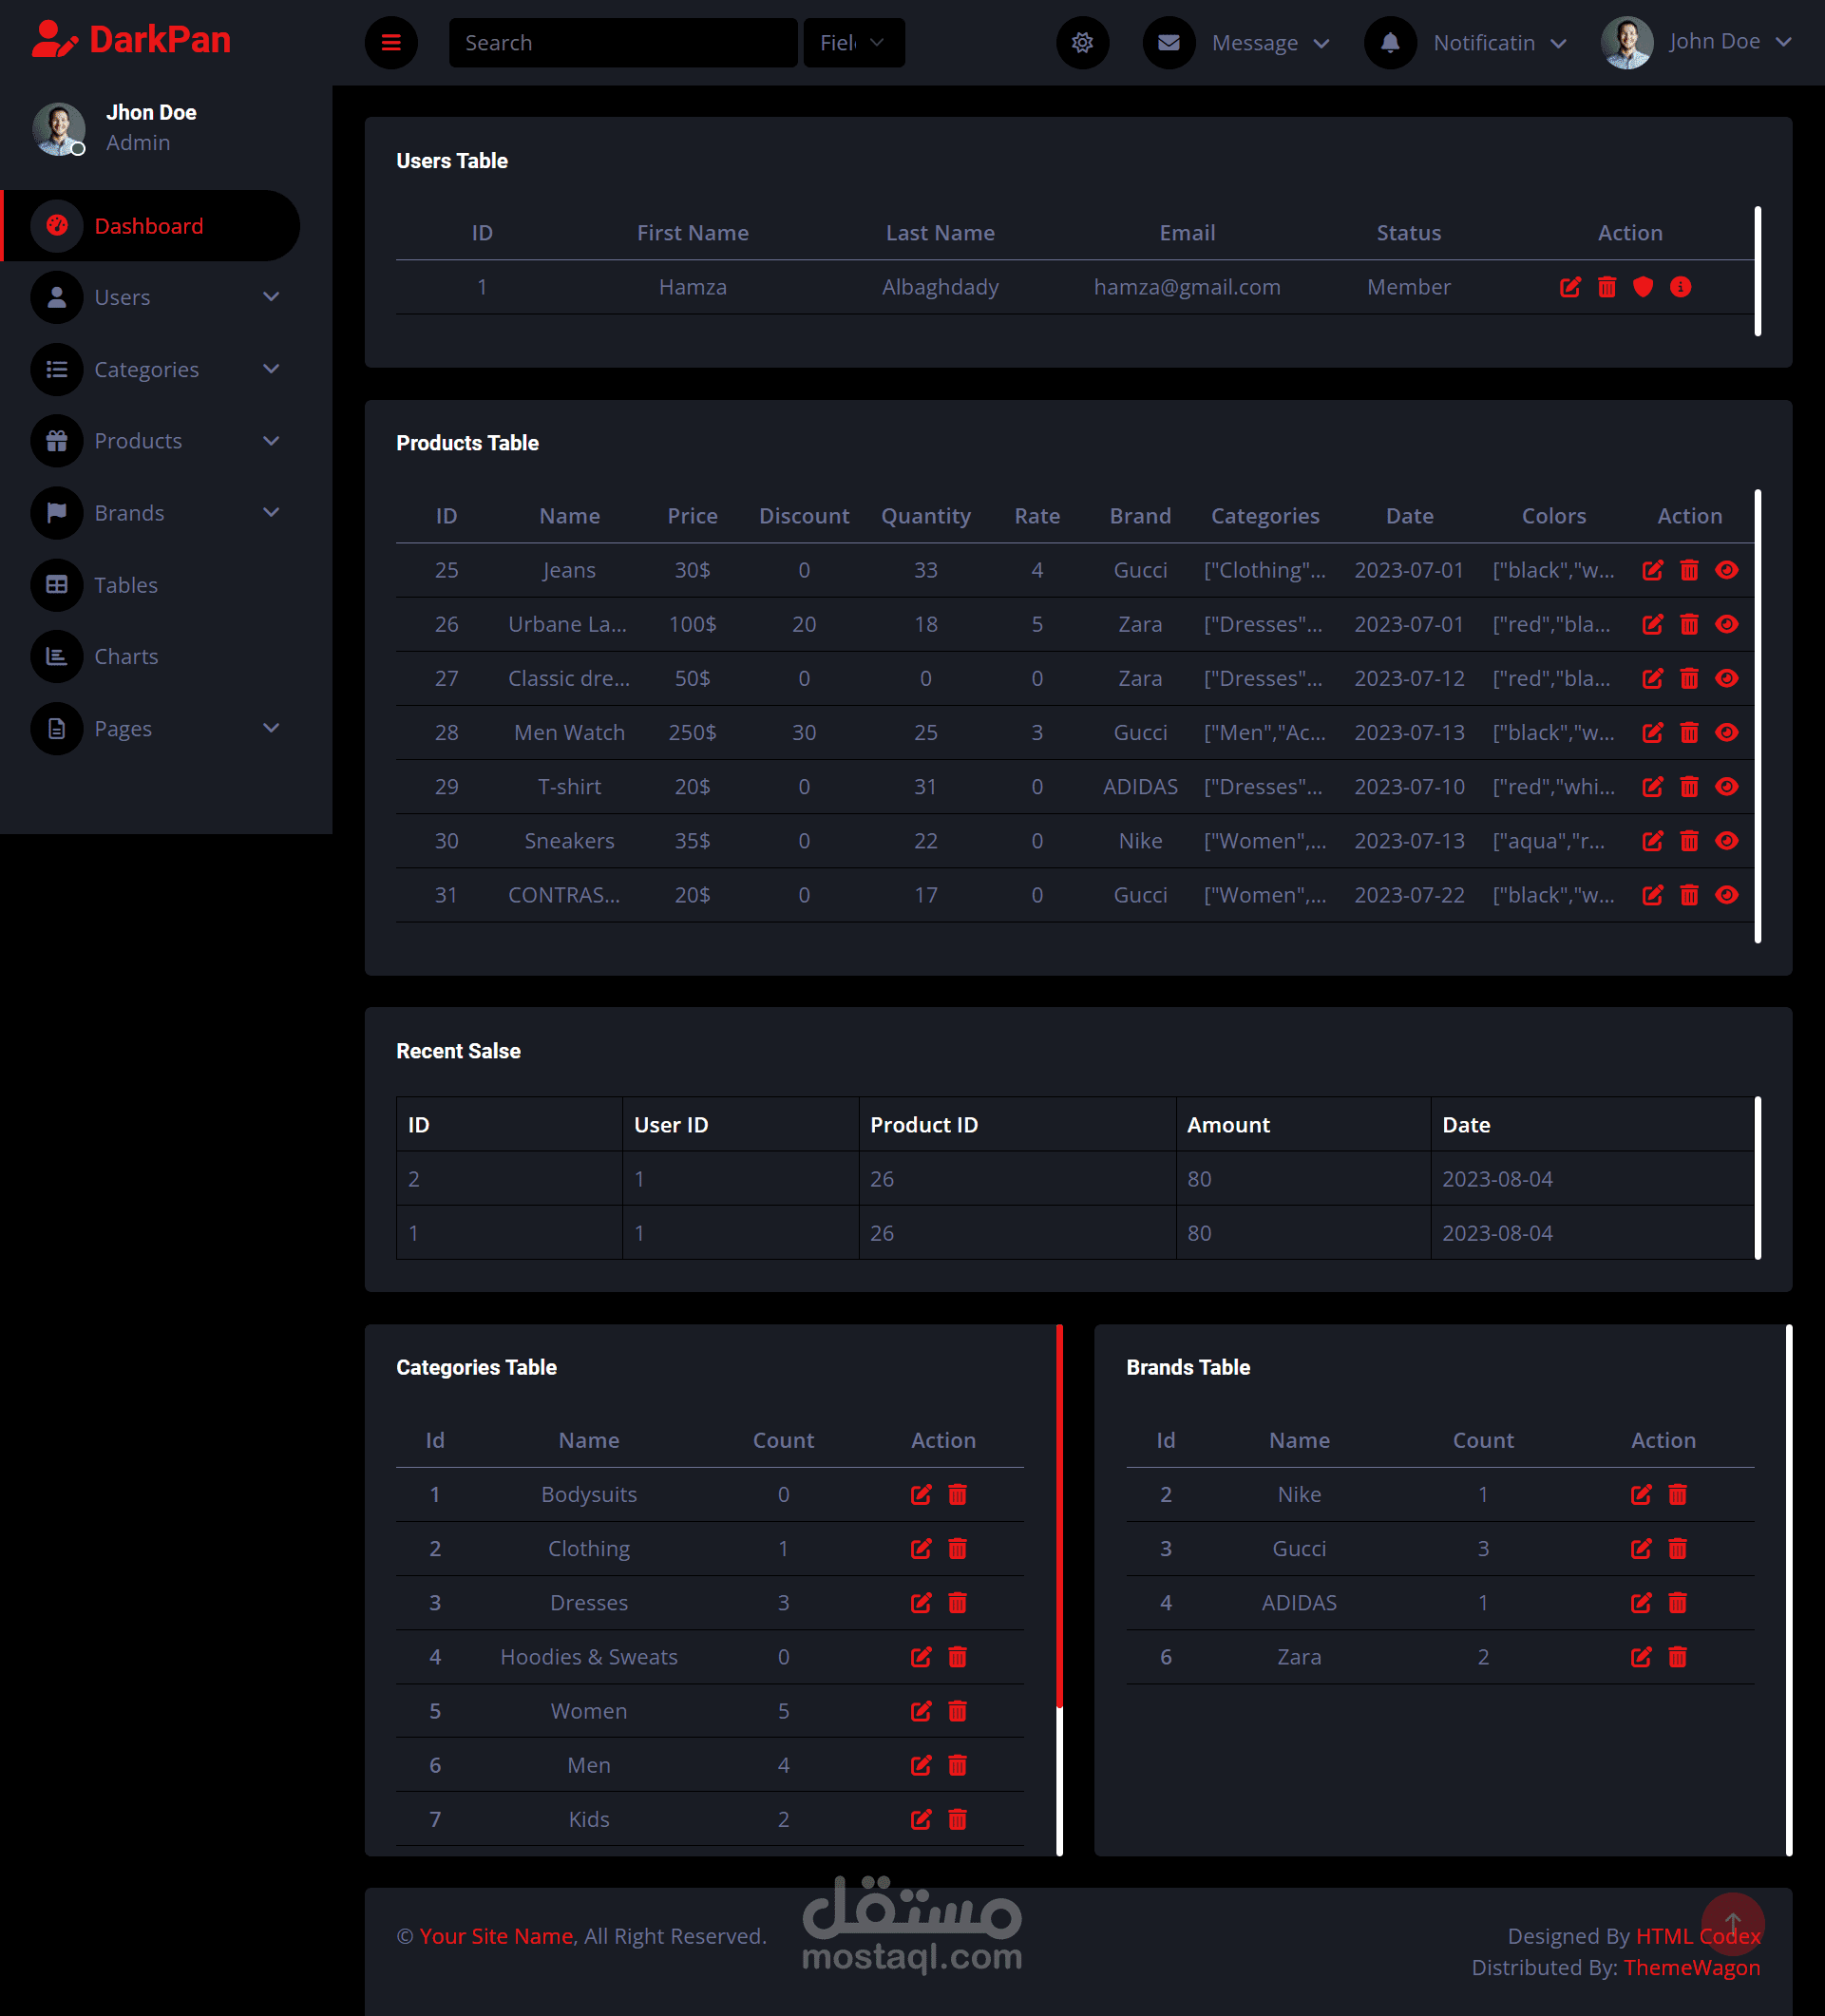Viewport: 1825px width, 2016px height.
Task: Click edit icon for user Hamza
Action: (1570, 288)
